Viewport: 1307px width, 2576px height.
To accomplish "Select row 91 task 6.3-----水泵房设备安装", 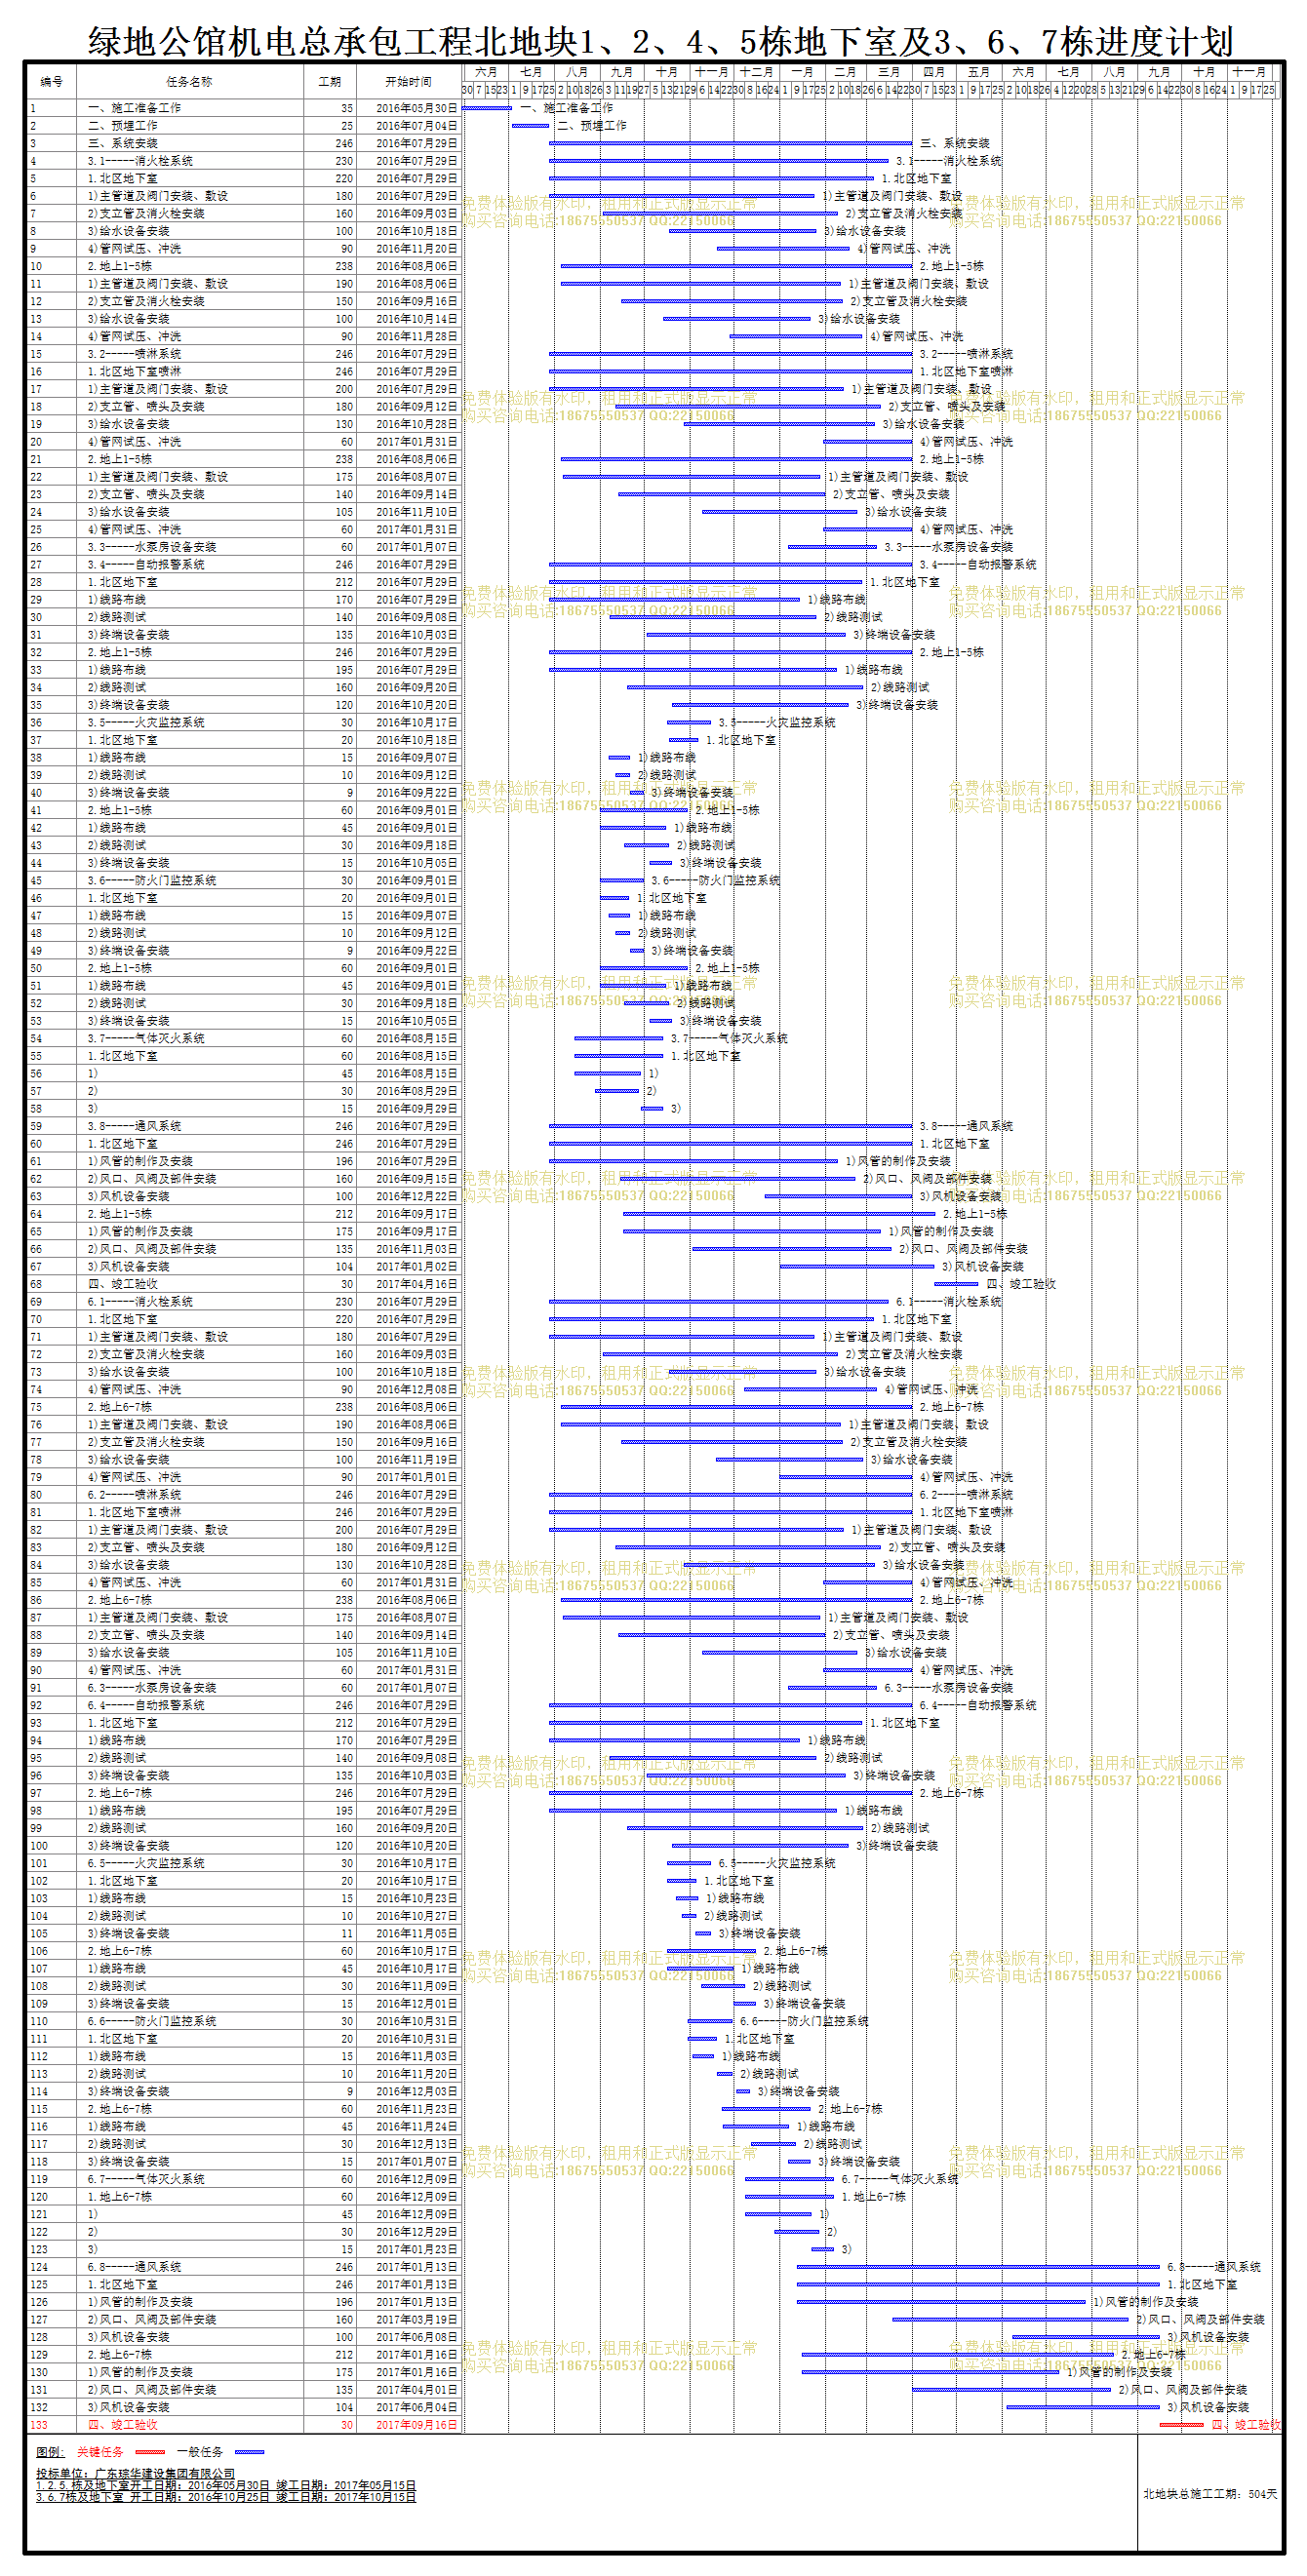I will [x=153, y=1688].
